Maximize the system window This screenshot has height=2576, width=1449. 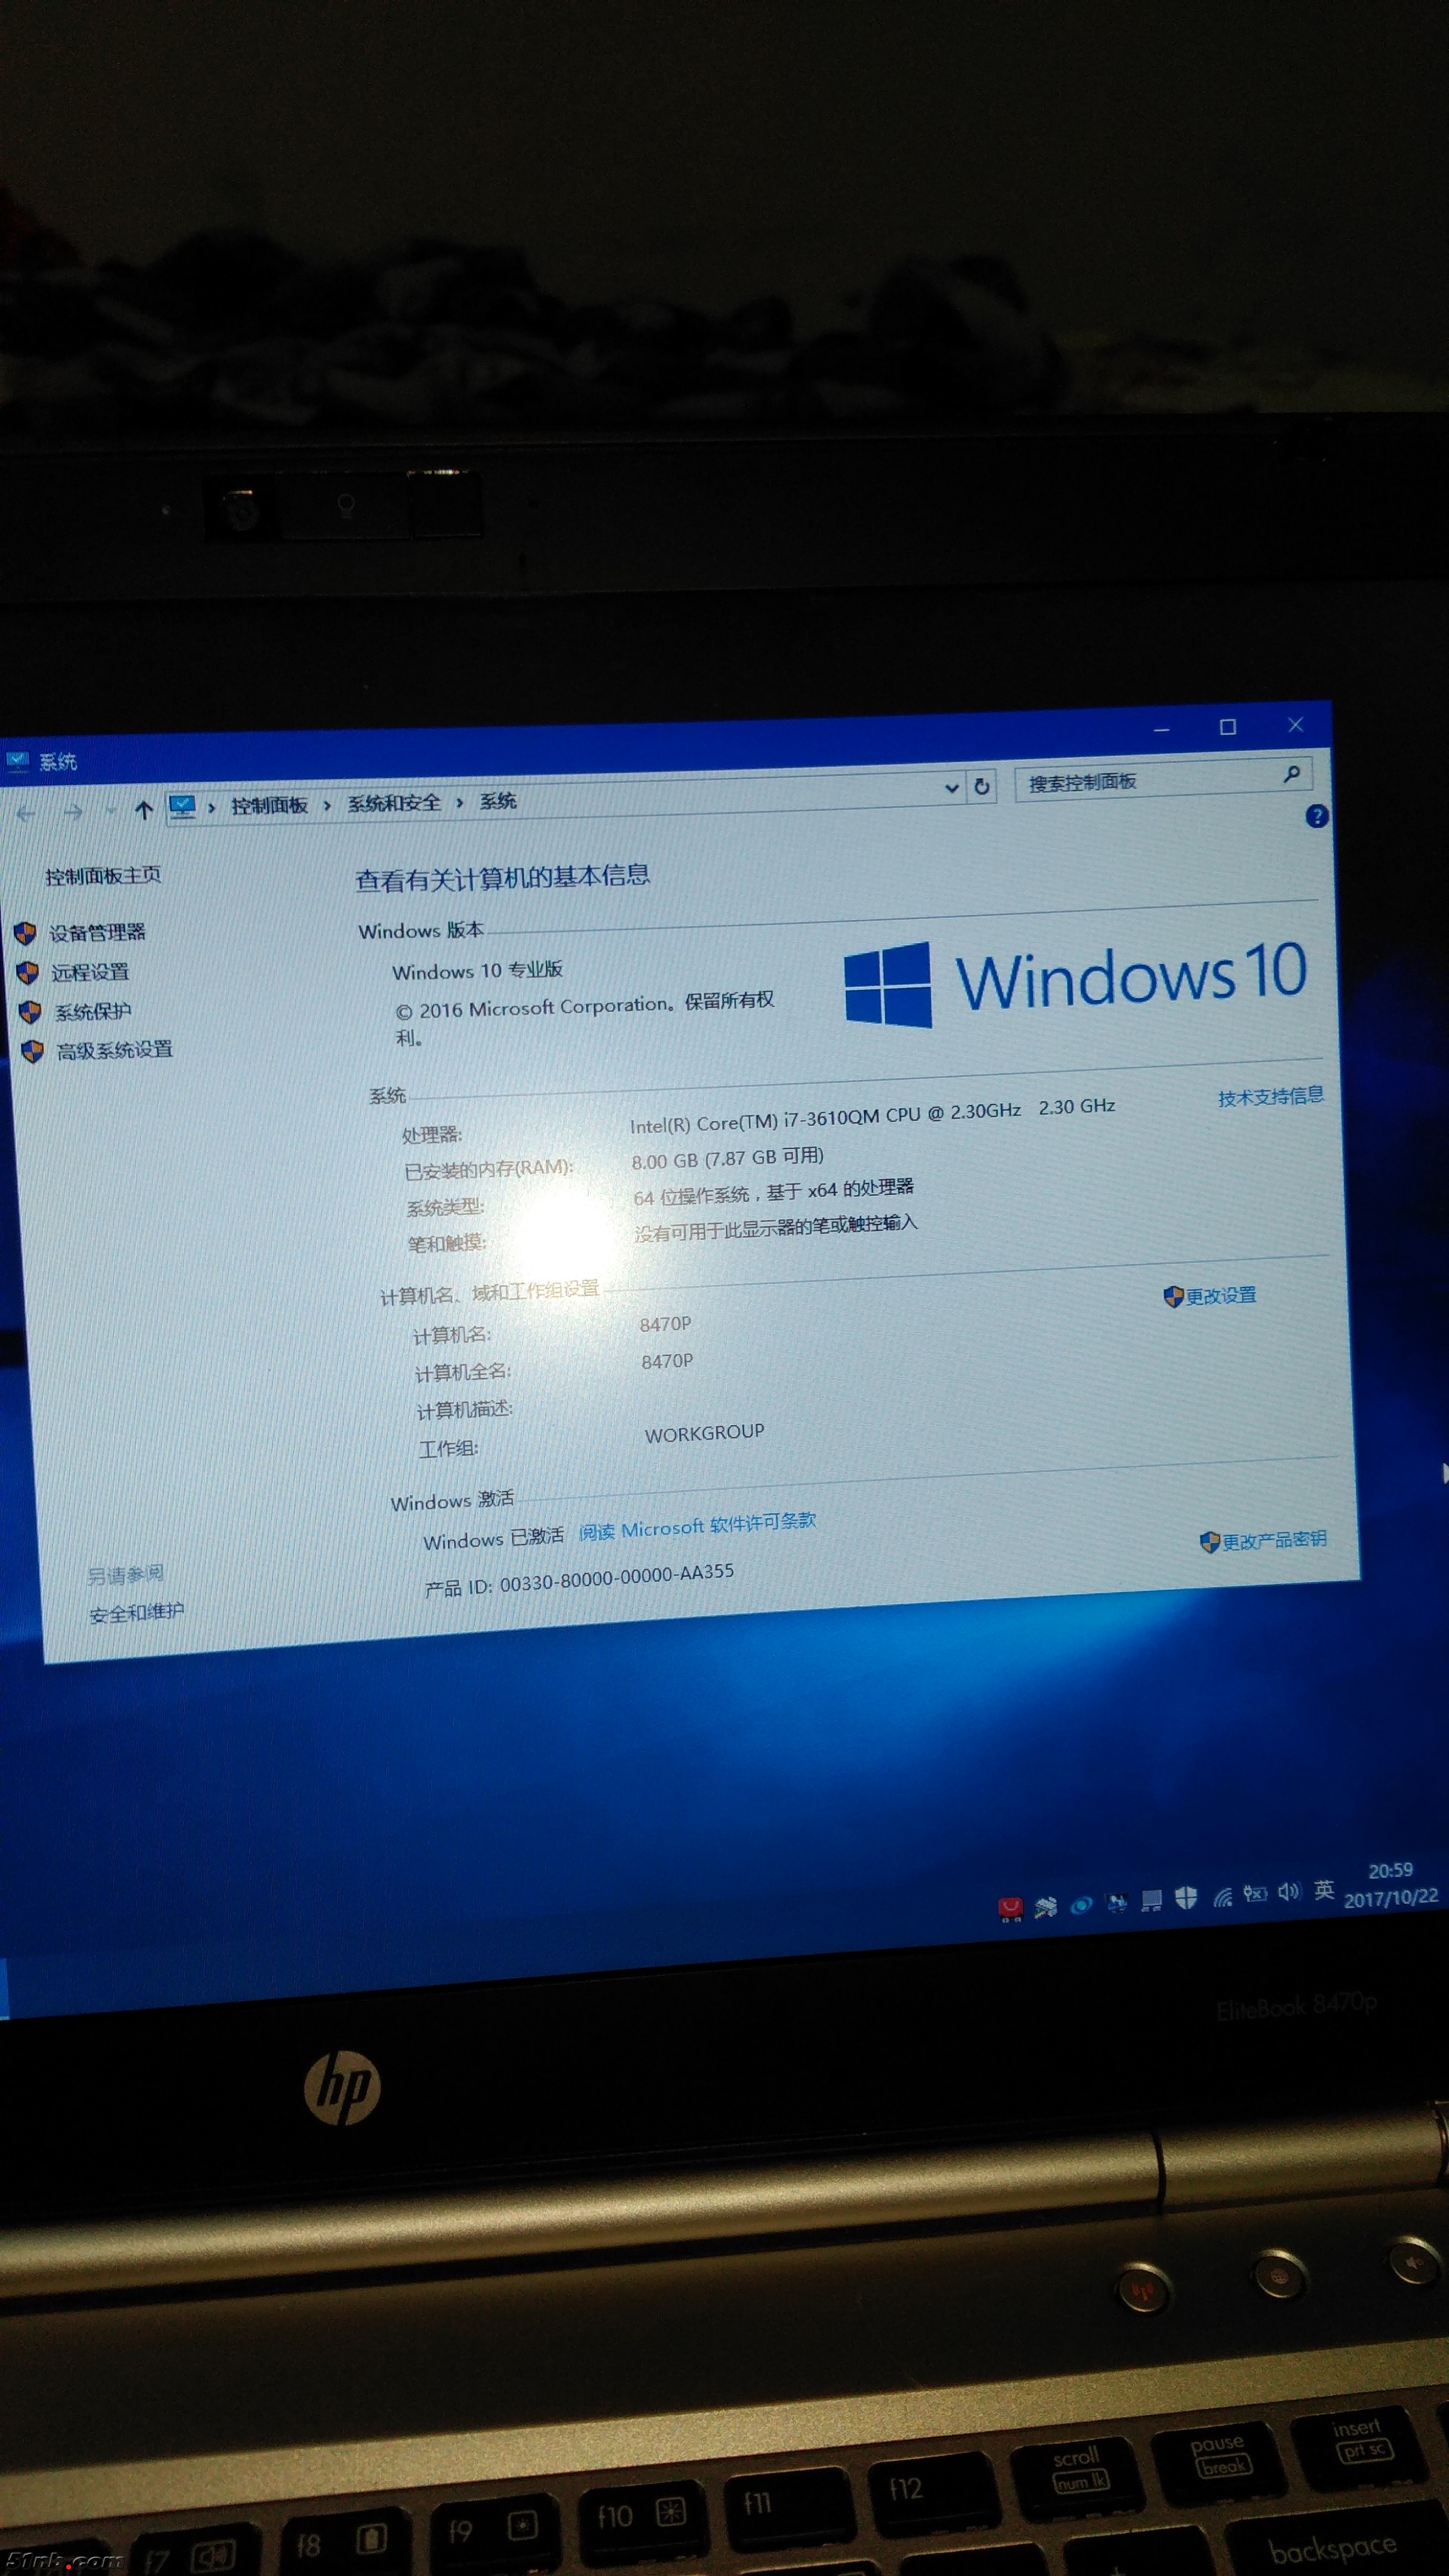(1228, 727)
